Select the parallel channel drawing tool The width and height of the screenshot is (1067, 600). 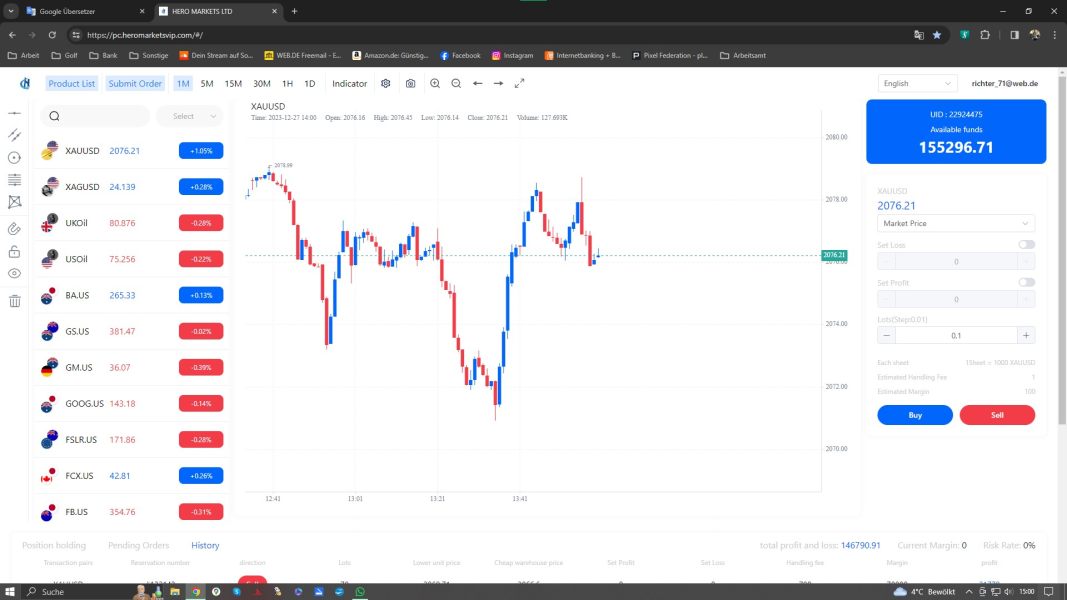[14, 135]
